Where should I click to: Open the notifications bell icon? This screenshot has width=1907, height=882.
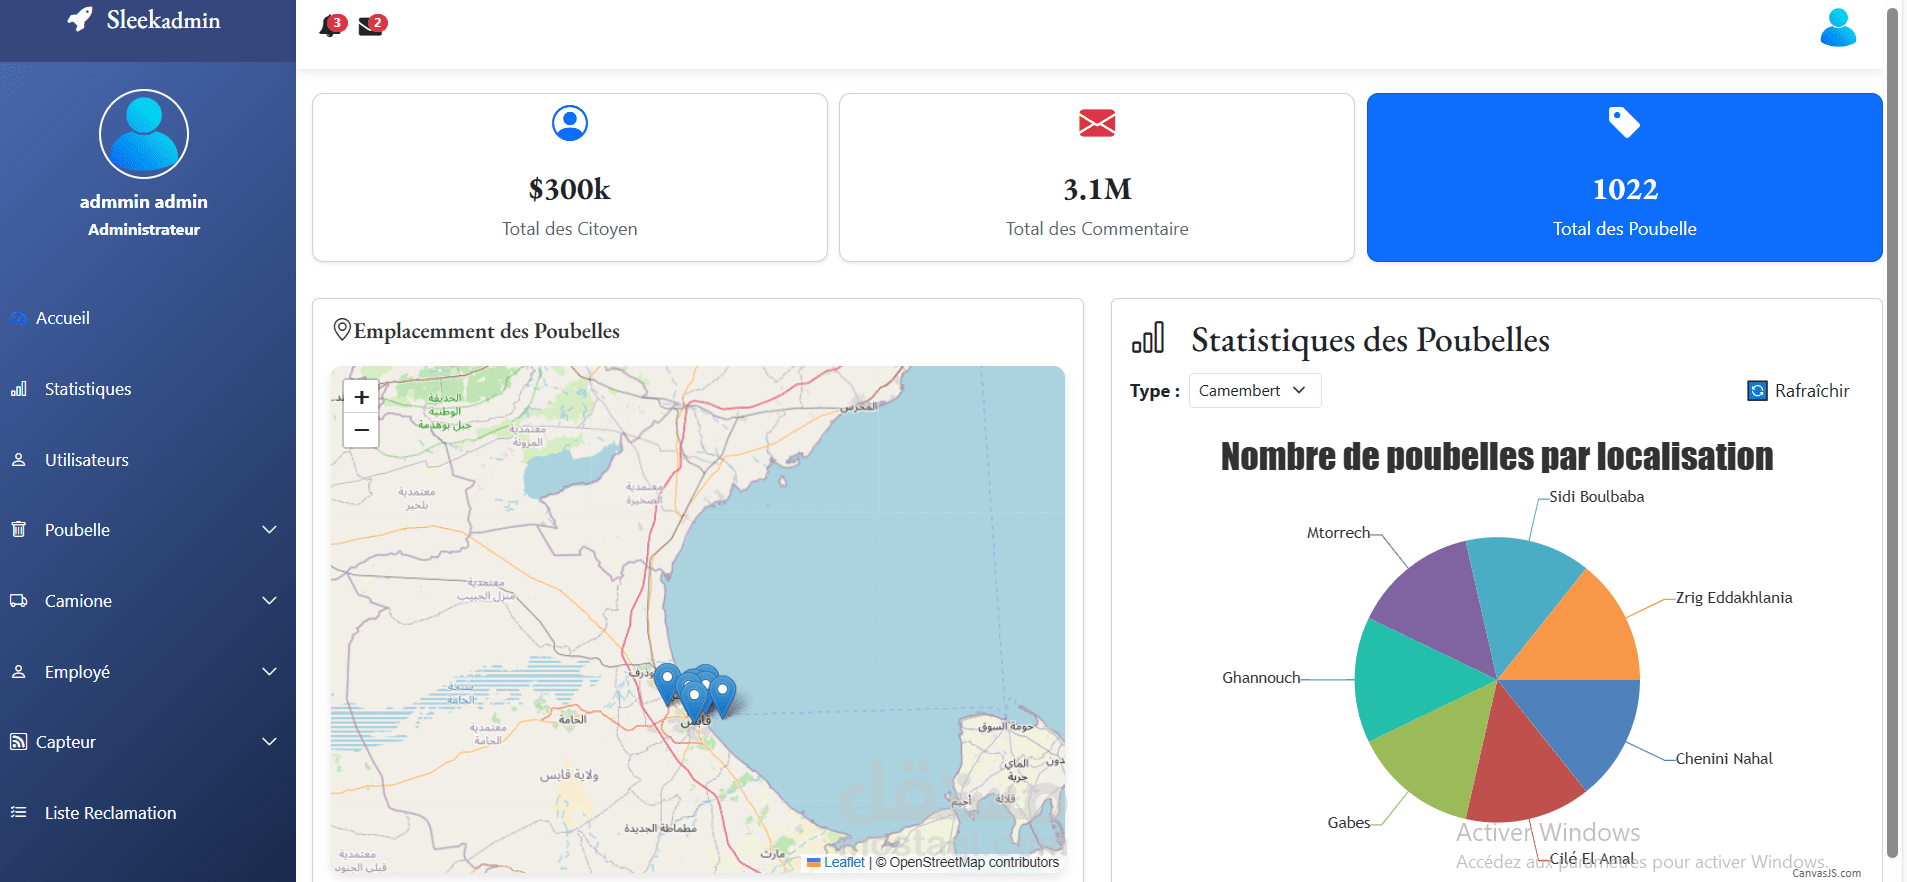331,26
